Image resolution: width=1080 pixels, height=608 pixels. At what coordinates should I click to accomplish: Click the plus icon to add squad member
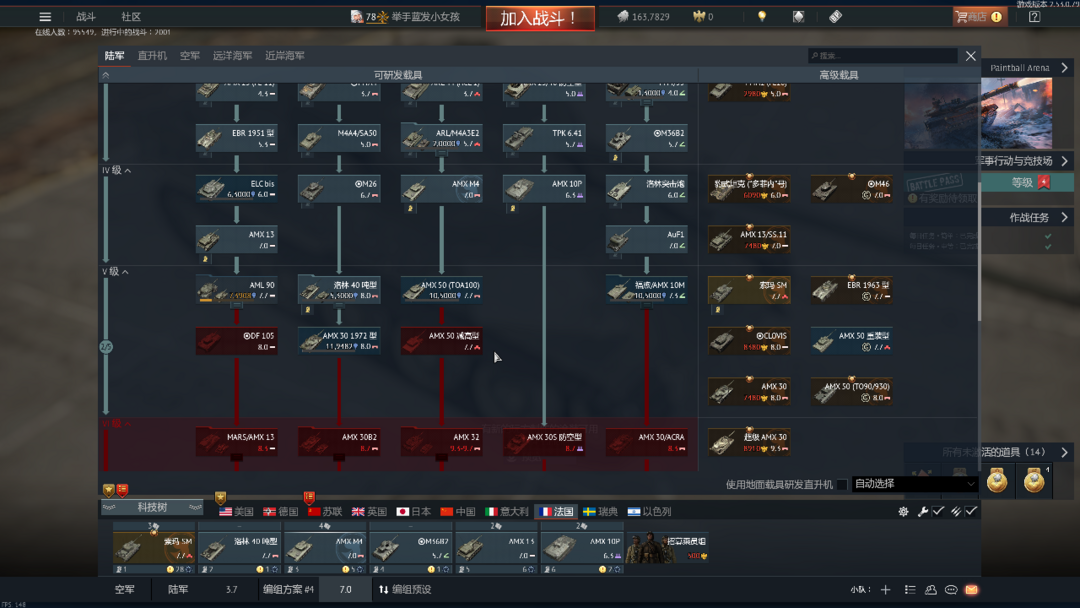click(x=885, y=590)
